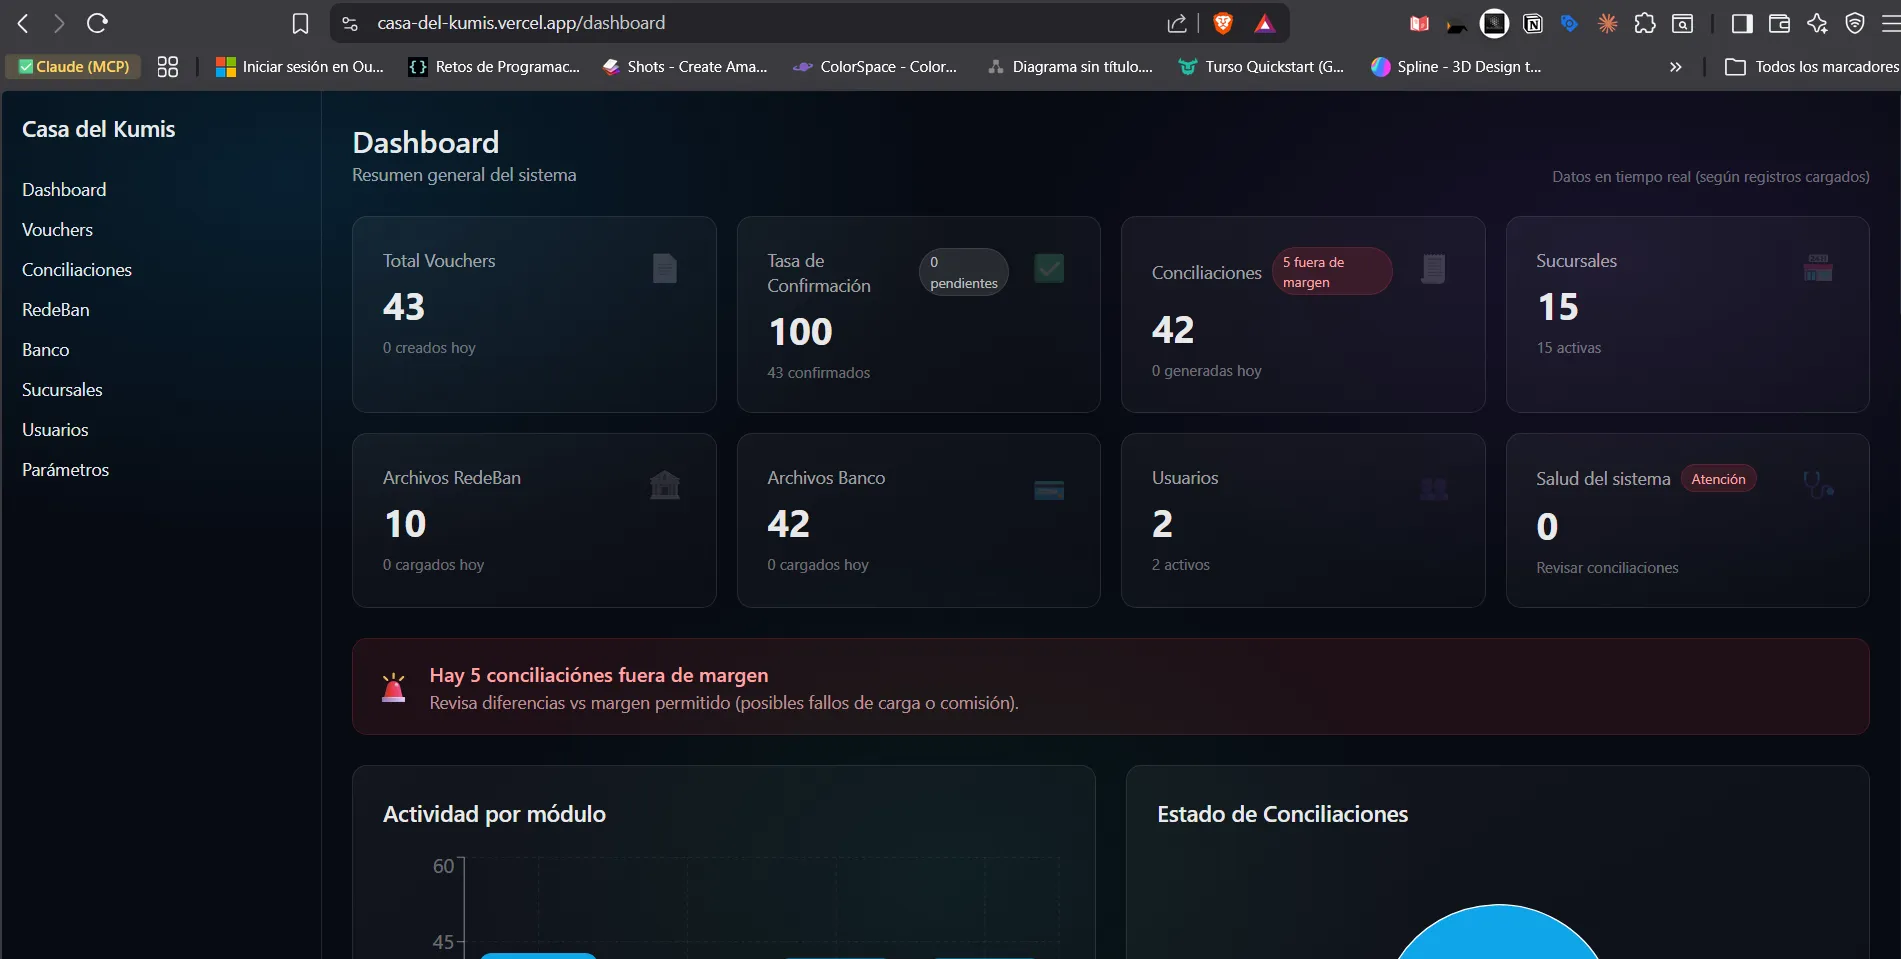The image size is (1901, 959).
Task: Select Dashboard in sidebar
Action: click(64, 189)
